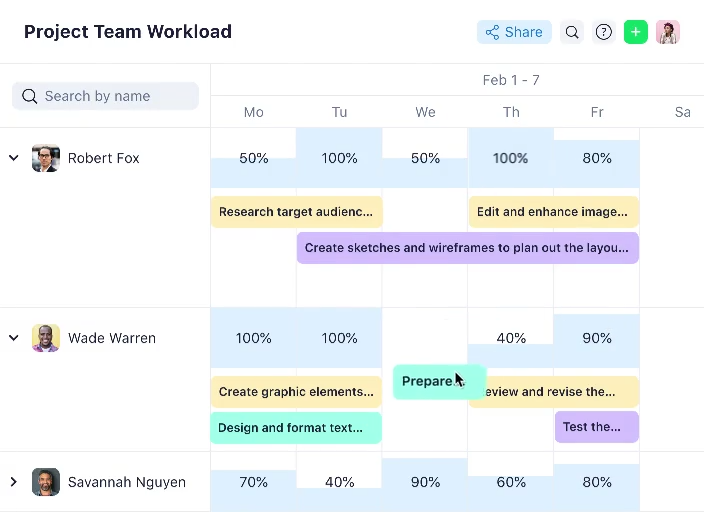Click the green plus add button

(636, 32)
